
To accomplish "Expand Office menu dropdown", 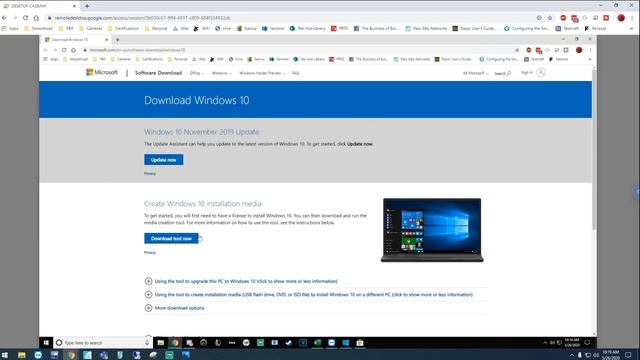I will [196, 73].
